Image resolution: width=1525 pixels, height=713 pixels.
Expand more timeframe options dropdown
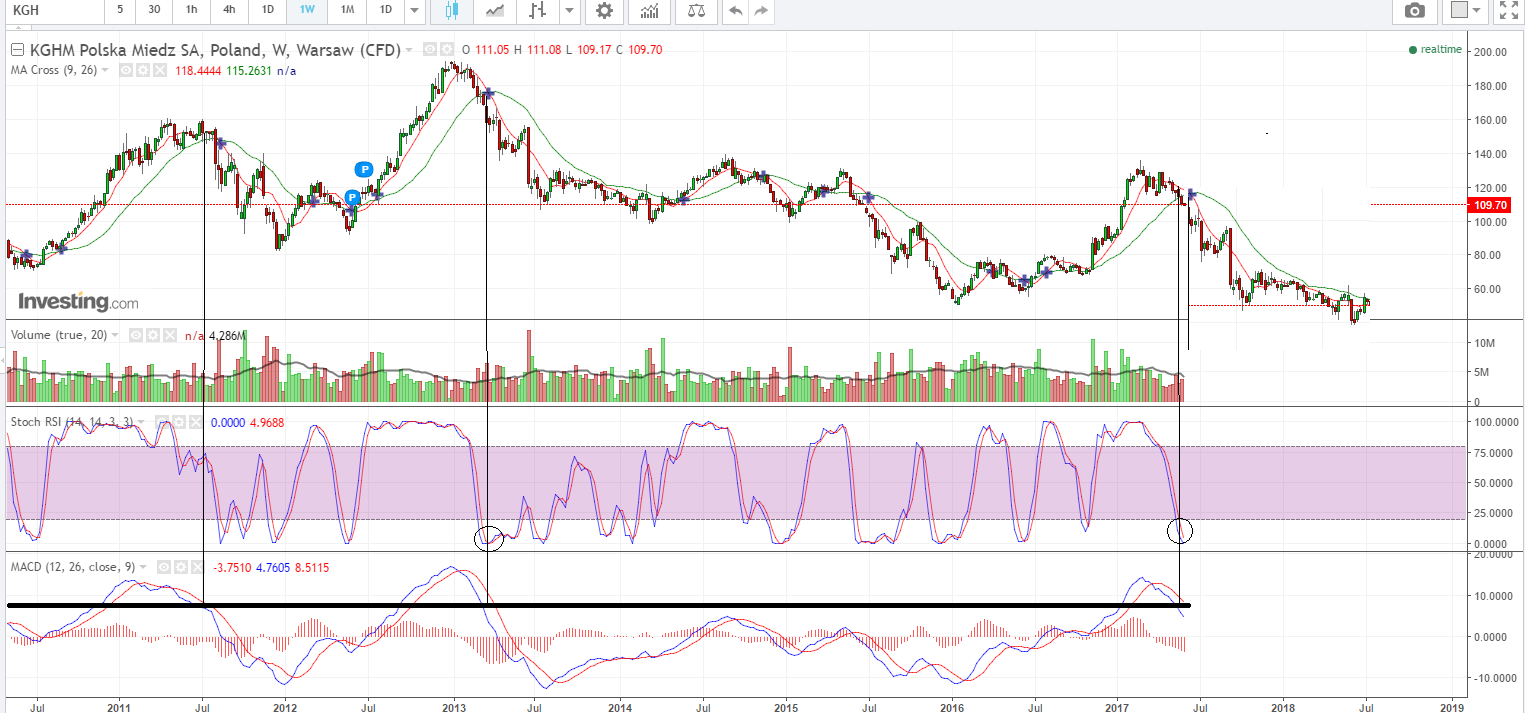(414, 11)
